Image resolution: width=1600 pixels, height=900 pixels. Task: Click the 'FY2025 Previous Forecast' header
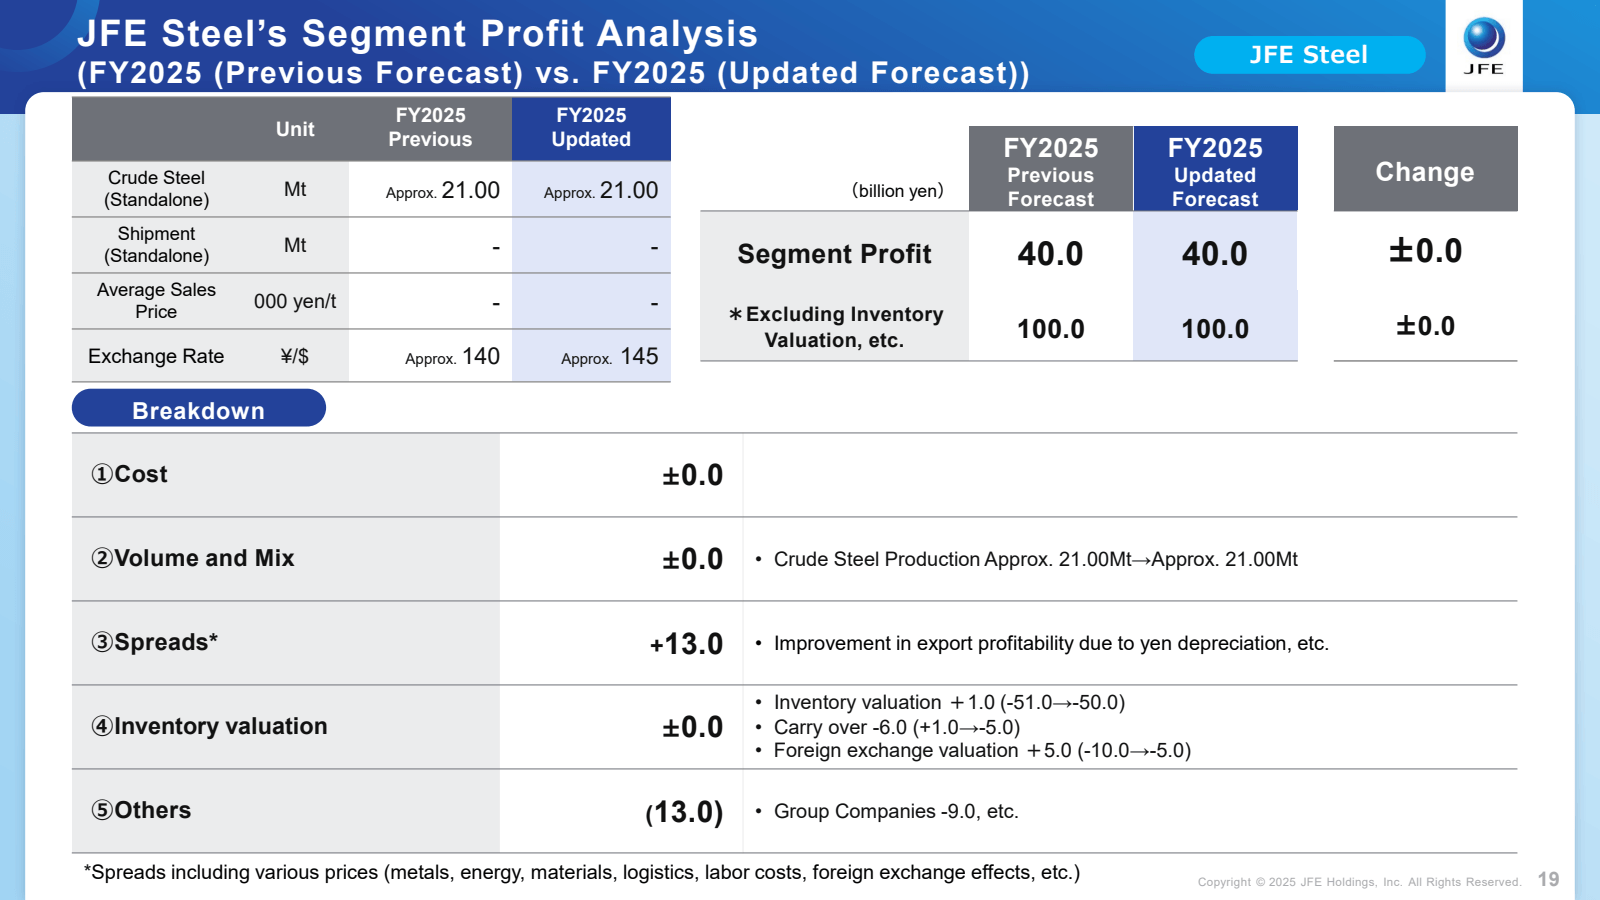coord(1051,171)
